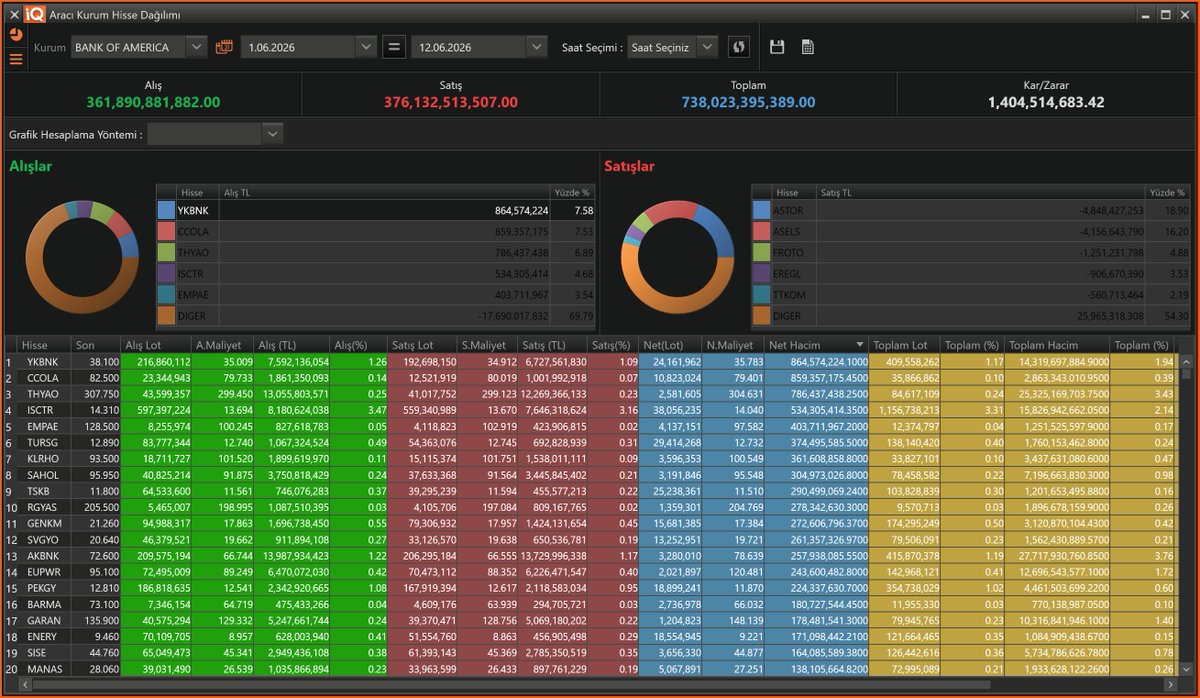This screenshot has width=1200, height=698.
Task: Open the Kurum BANK OF AMERICA dropdown
Action: pyautogui.click(x=196, y=47)
